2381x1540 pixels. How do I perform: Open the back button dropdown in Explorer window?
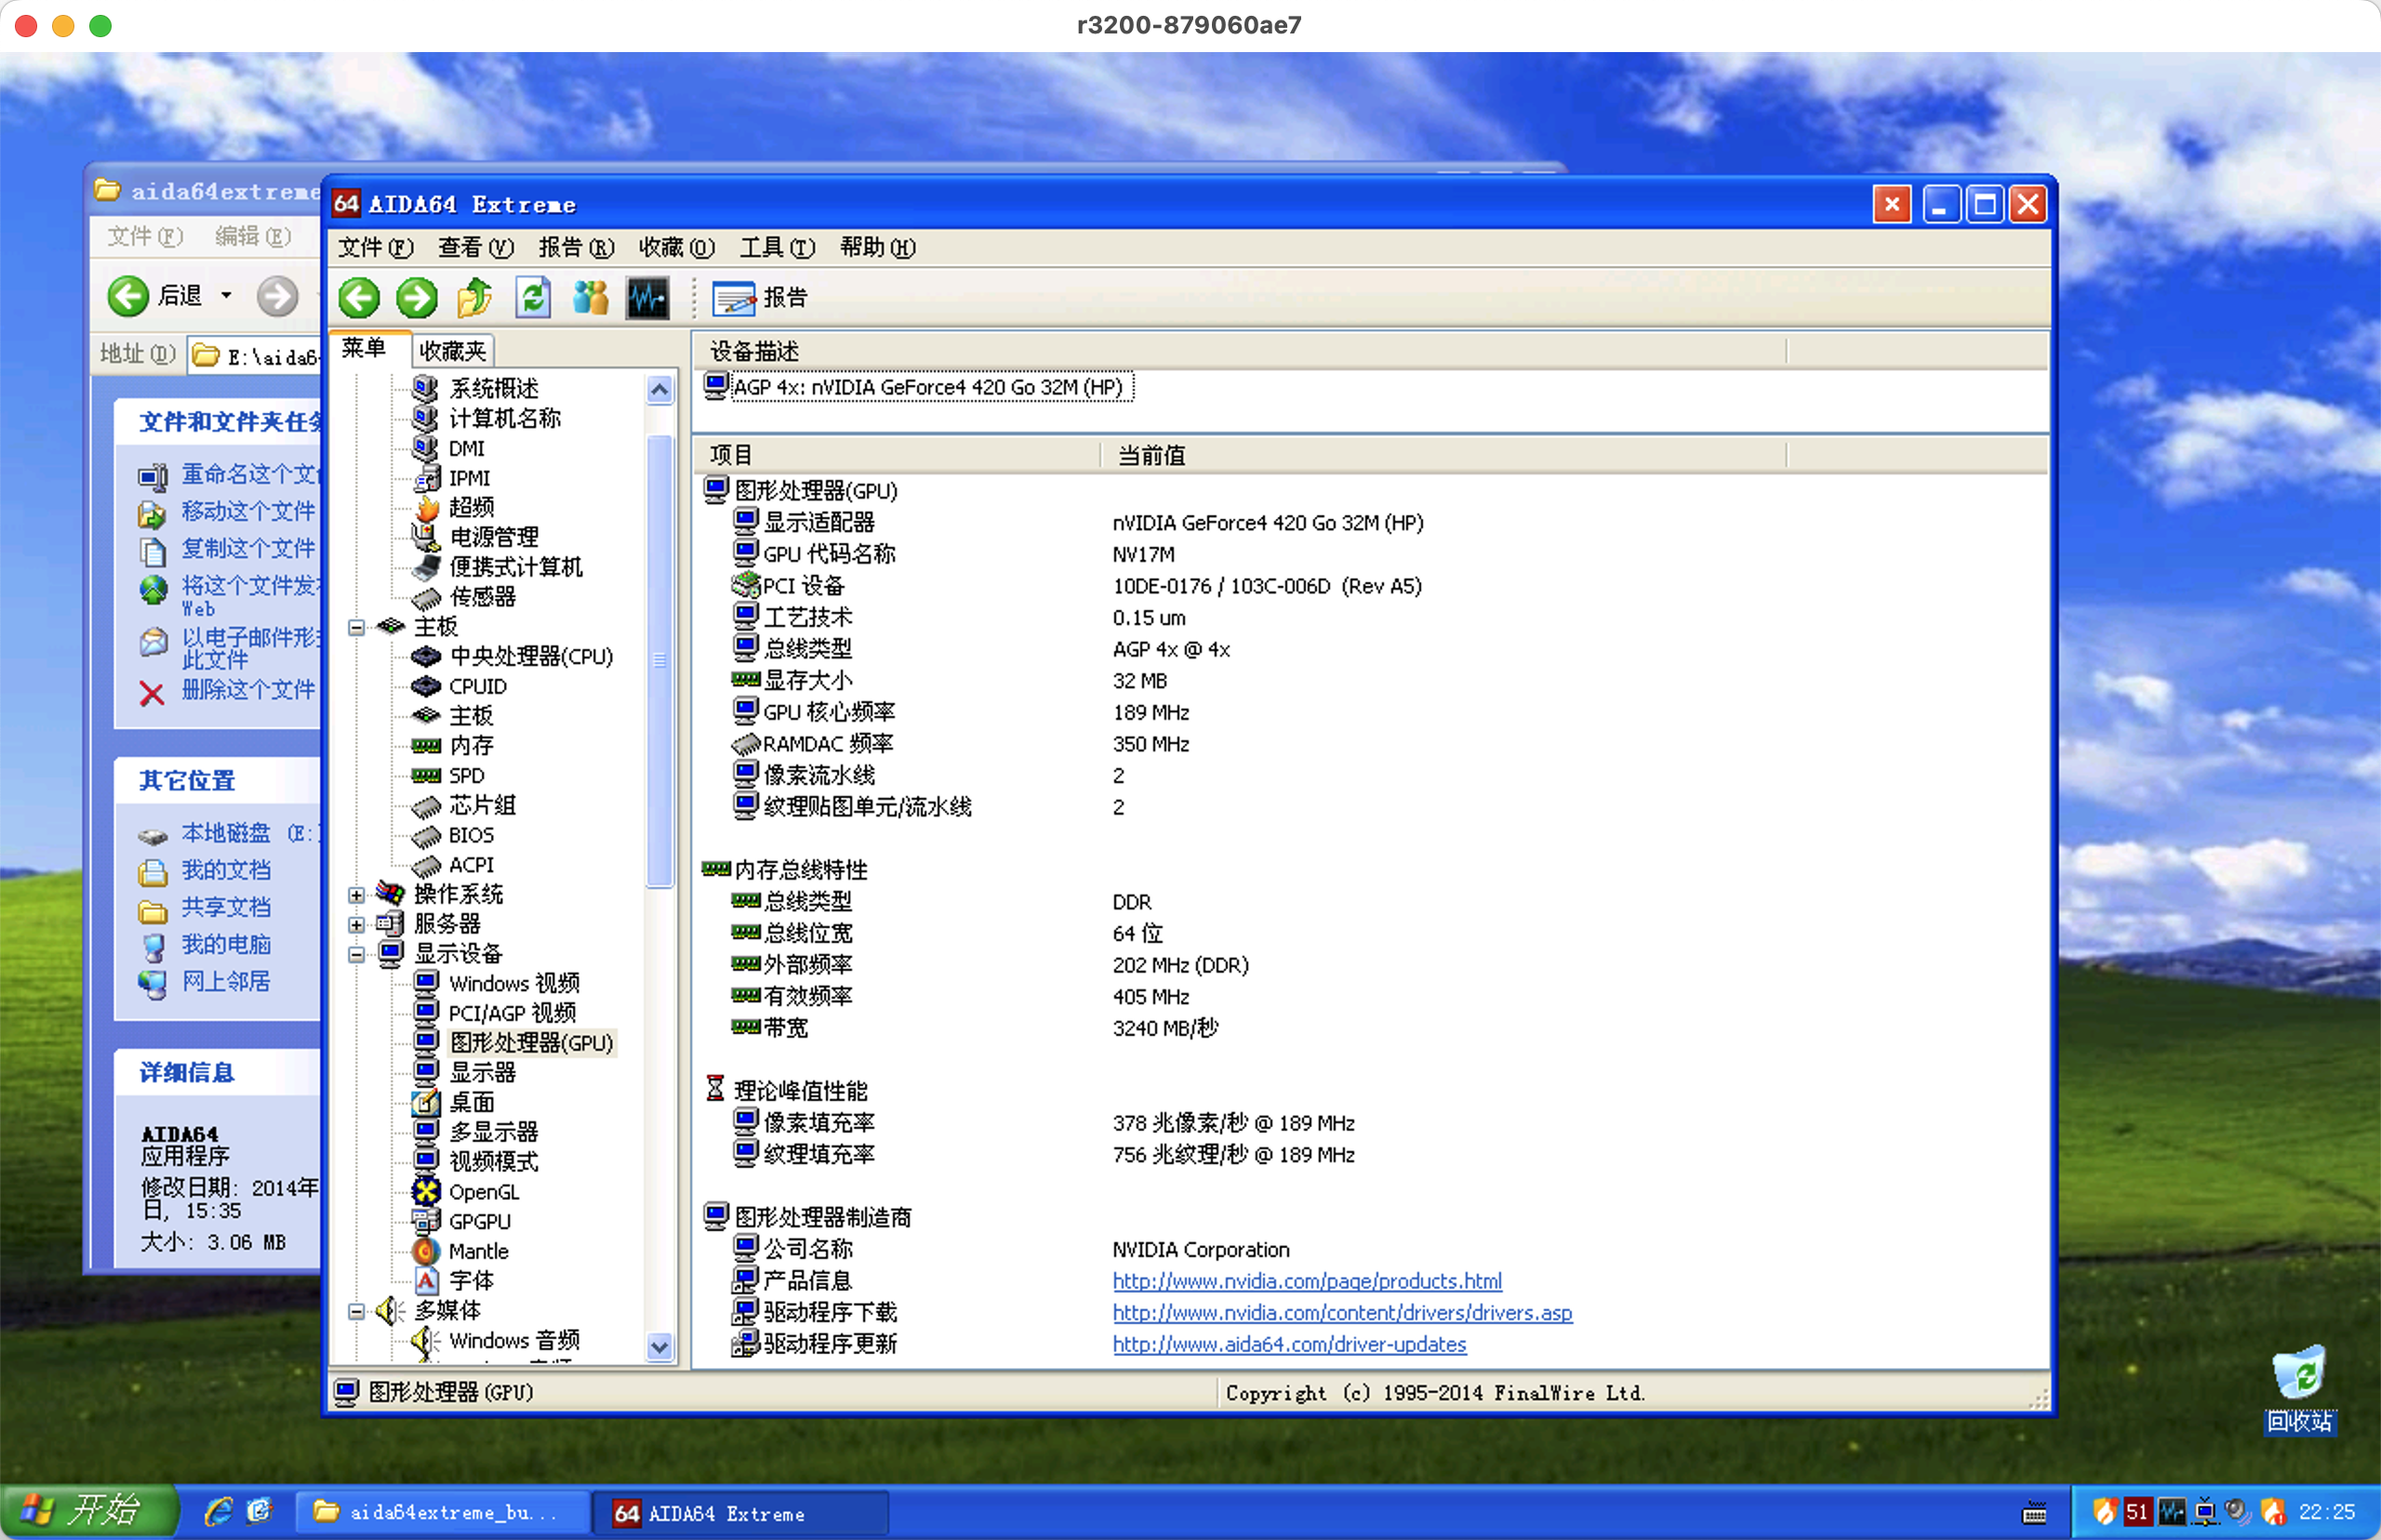[x=226, y=295]
